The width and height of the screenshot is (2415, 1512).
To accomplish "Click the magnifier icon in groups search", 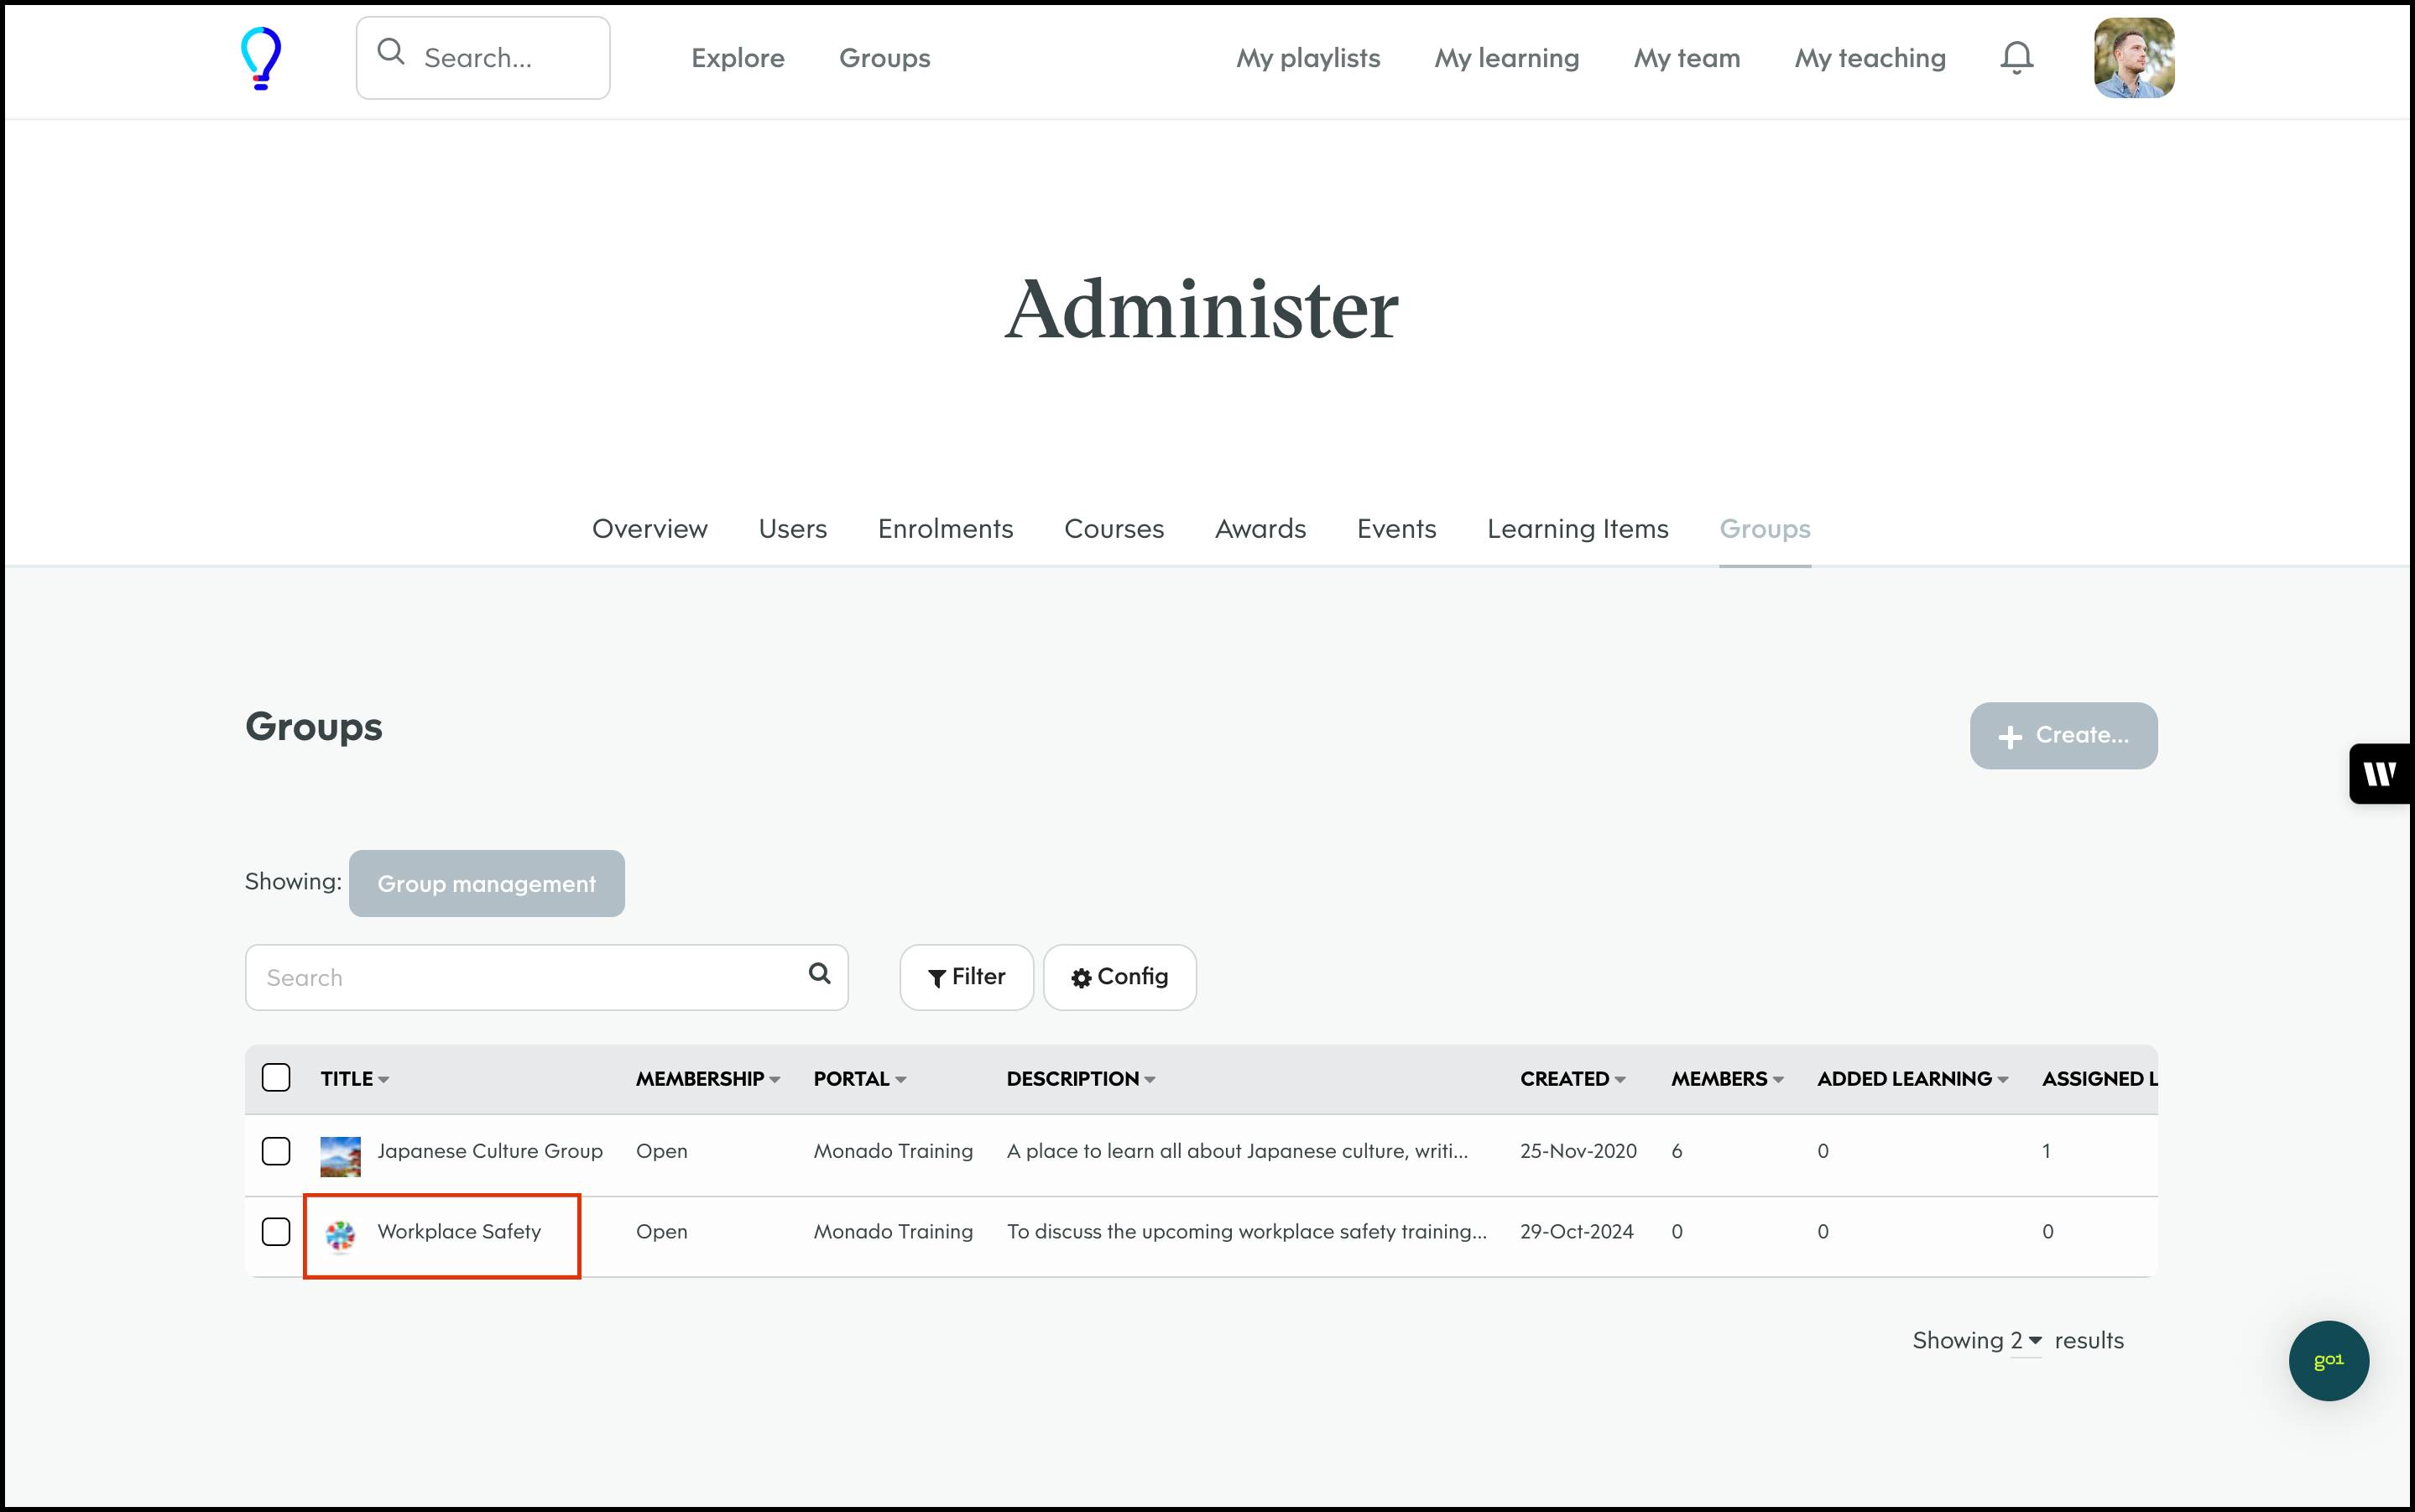I will click(x=819, y=974).
